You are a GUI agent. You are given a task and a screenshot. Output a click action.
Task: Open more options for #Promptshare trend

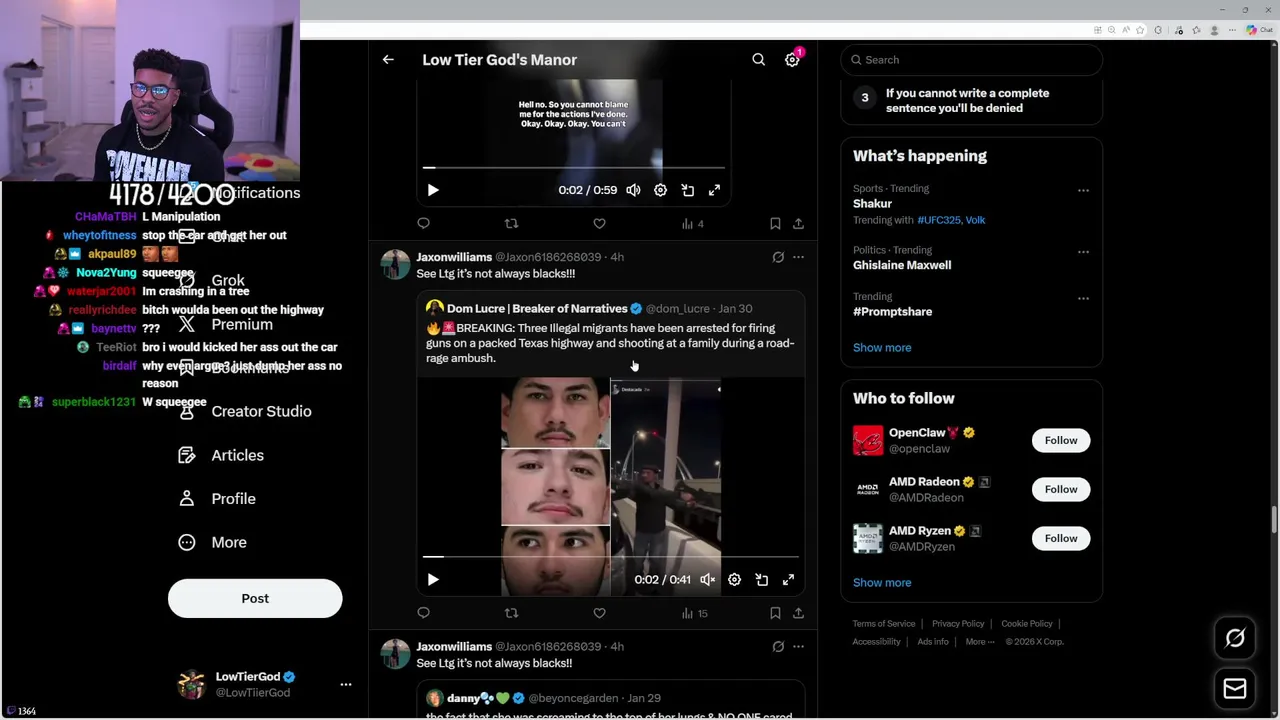(x=1083, y=298)
